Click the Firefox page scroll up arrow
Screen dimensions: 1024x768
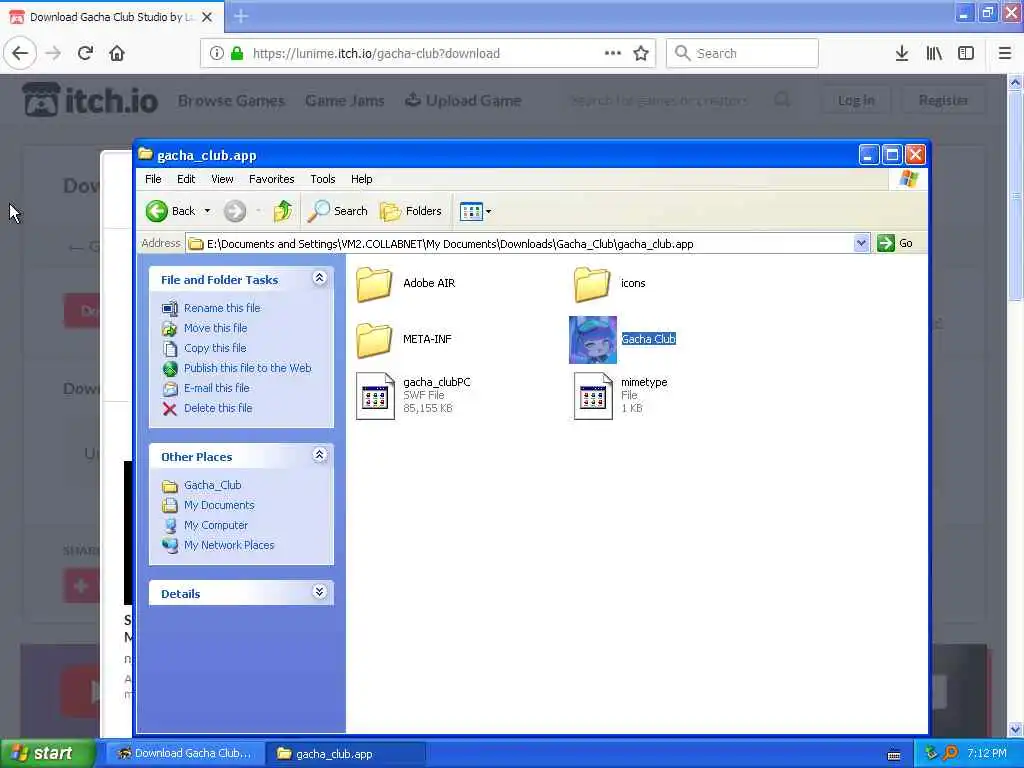[1016, 82]
